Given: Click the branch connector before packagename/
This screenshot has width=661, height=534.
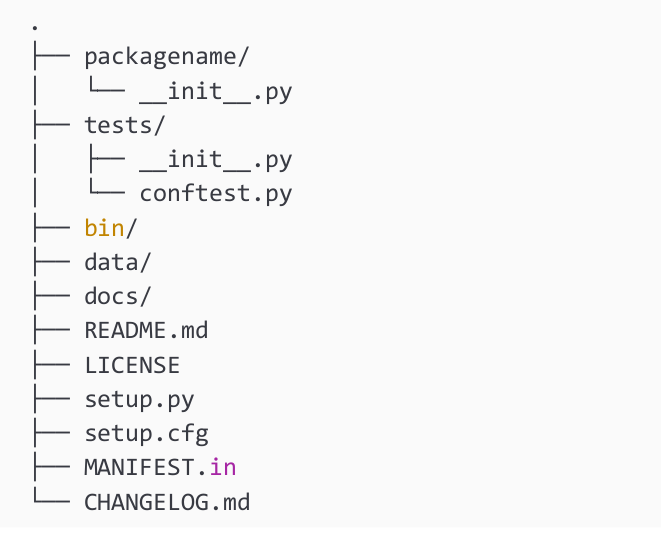Looking at the screenshot, I should tap(50, 57).
